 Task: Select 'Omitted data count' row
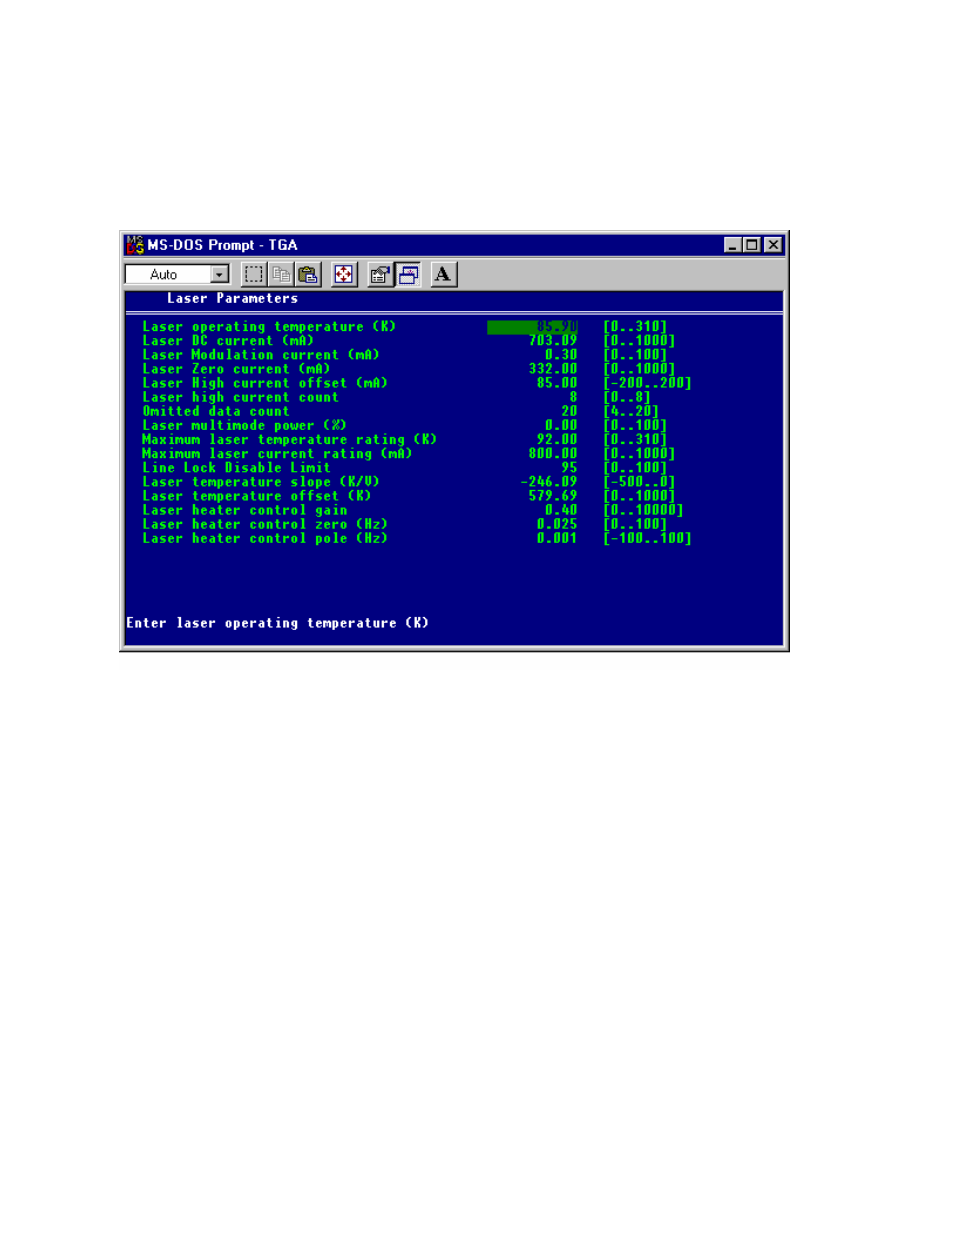click(400, 411)
